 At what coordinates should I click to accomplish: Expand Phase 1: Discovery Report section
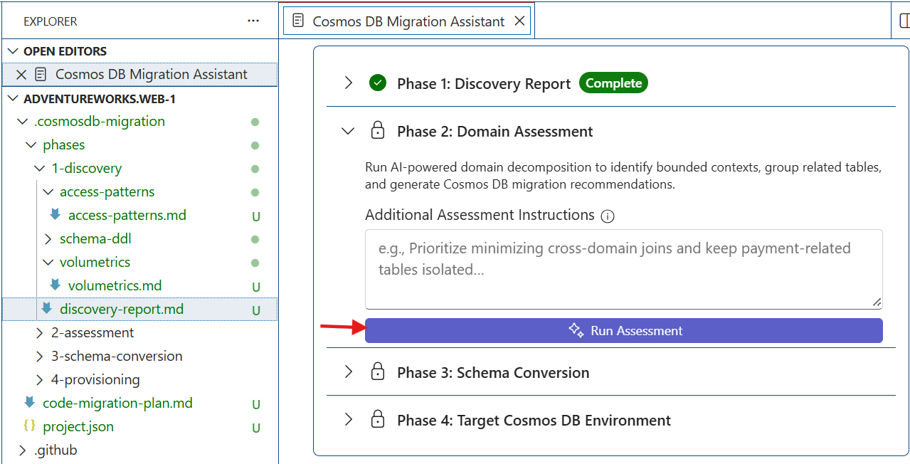(x=348, y=83)
